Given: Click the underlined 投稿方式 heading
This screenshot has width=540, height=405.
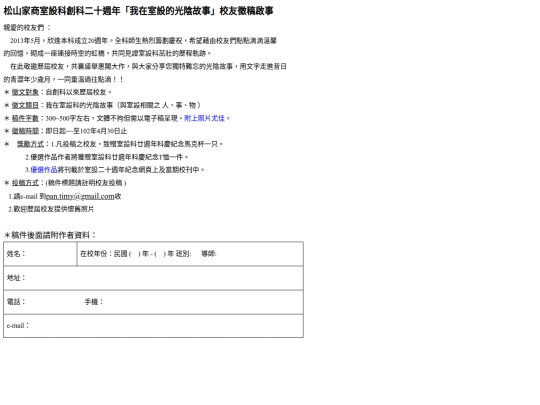Looking at the screenshot, I should (25, 183).
